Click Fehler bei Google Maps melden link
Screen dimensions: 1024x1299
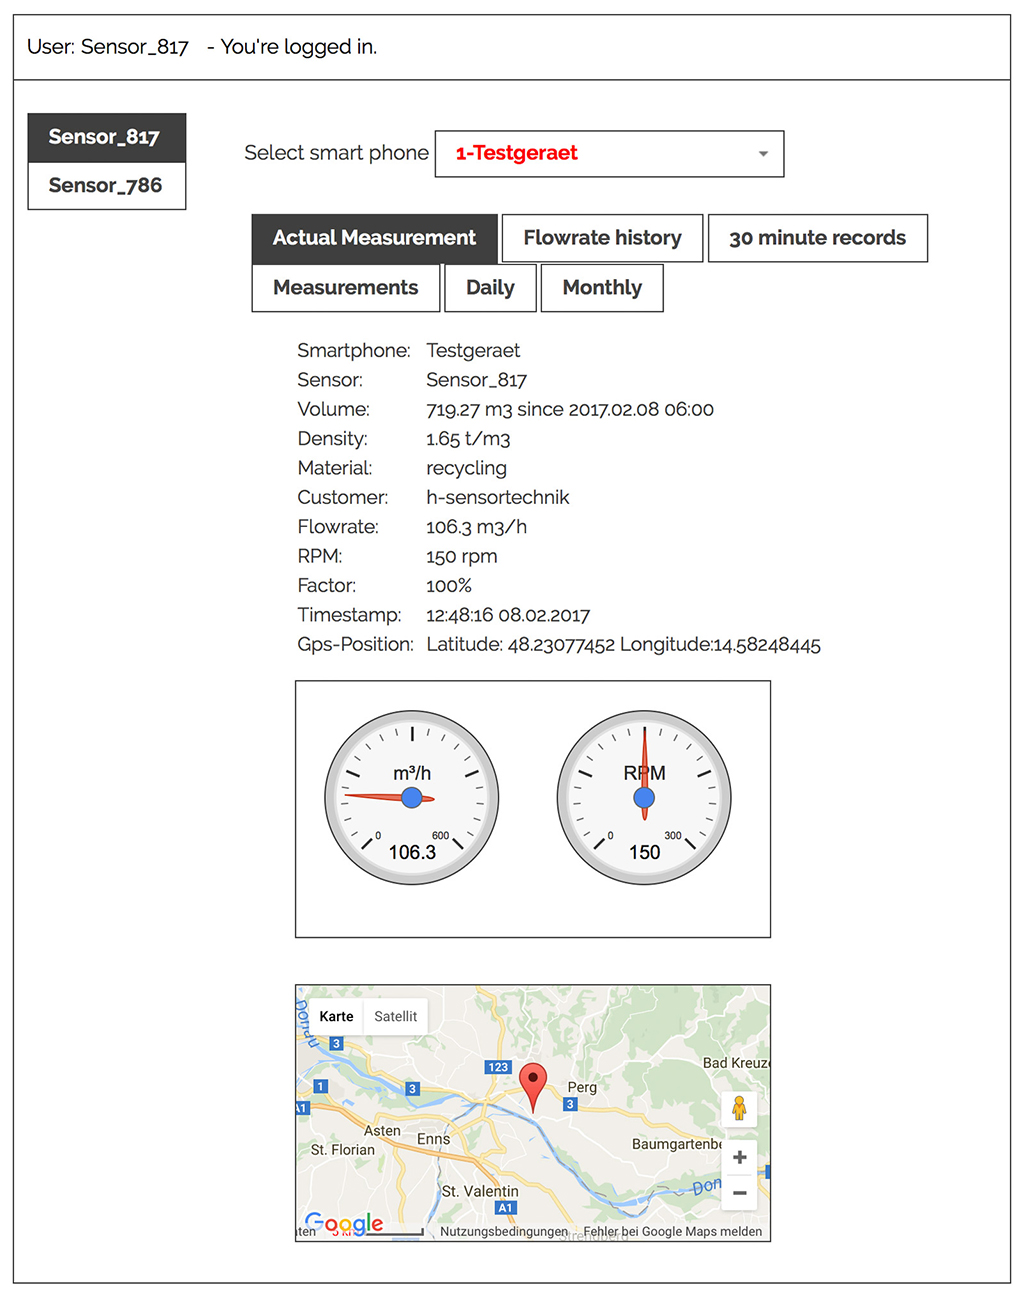672,1231
